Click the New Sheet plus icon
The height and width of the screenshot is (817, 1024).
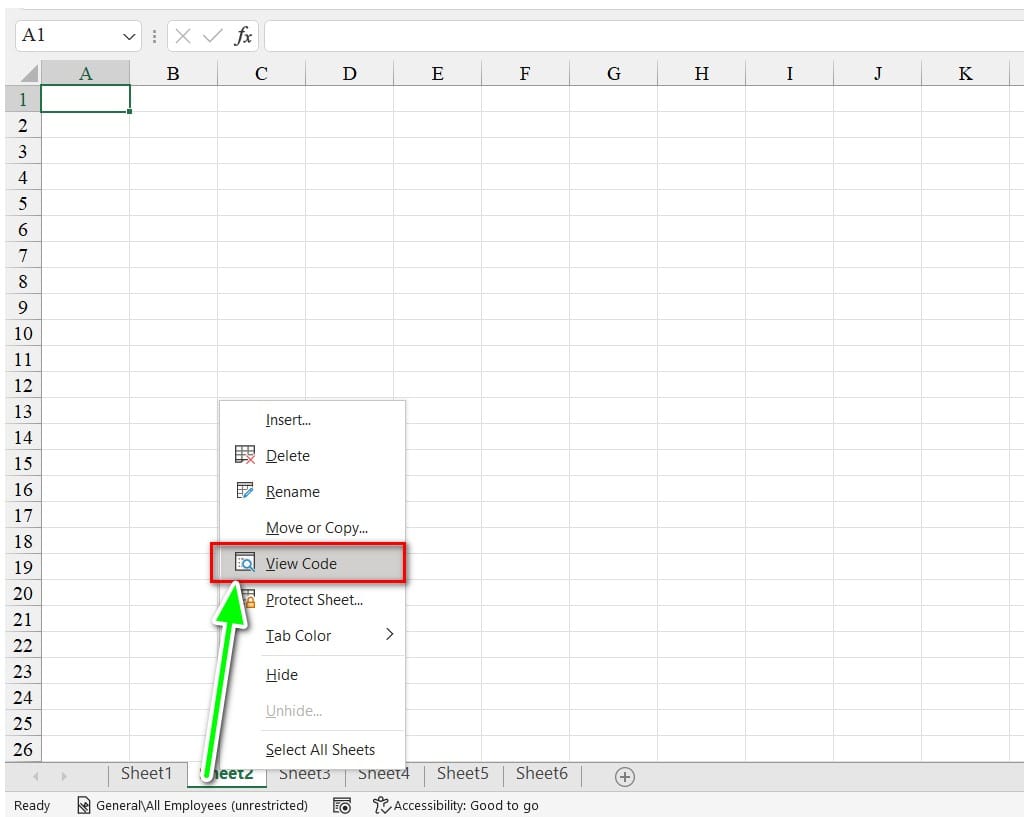625,777
